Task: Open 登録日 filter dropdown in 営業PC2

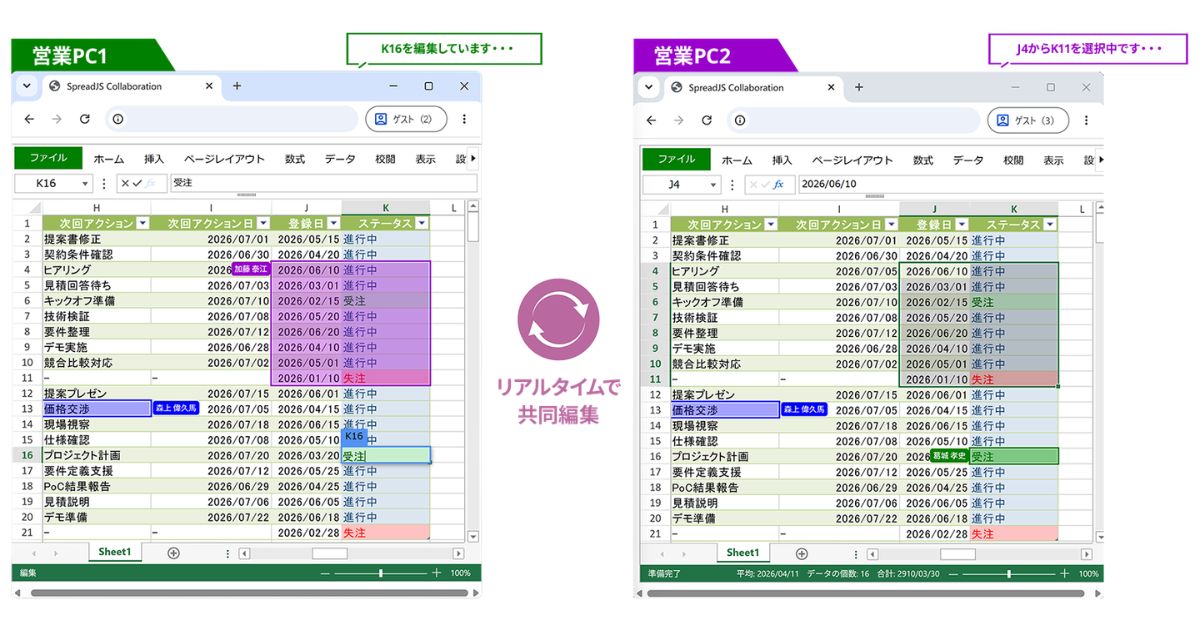Action: pyautogui.click(x=962, y=224)
